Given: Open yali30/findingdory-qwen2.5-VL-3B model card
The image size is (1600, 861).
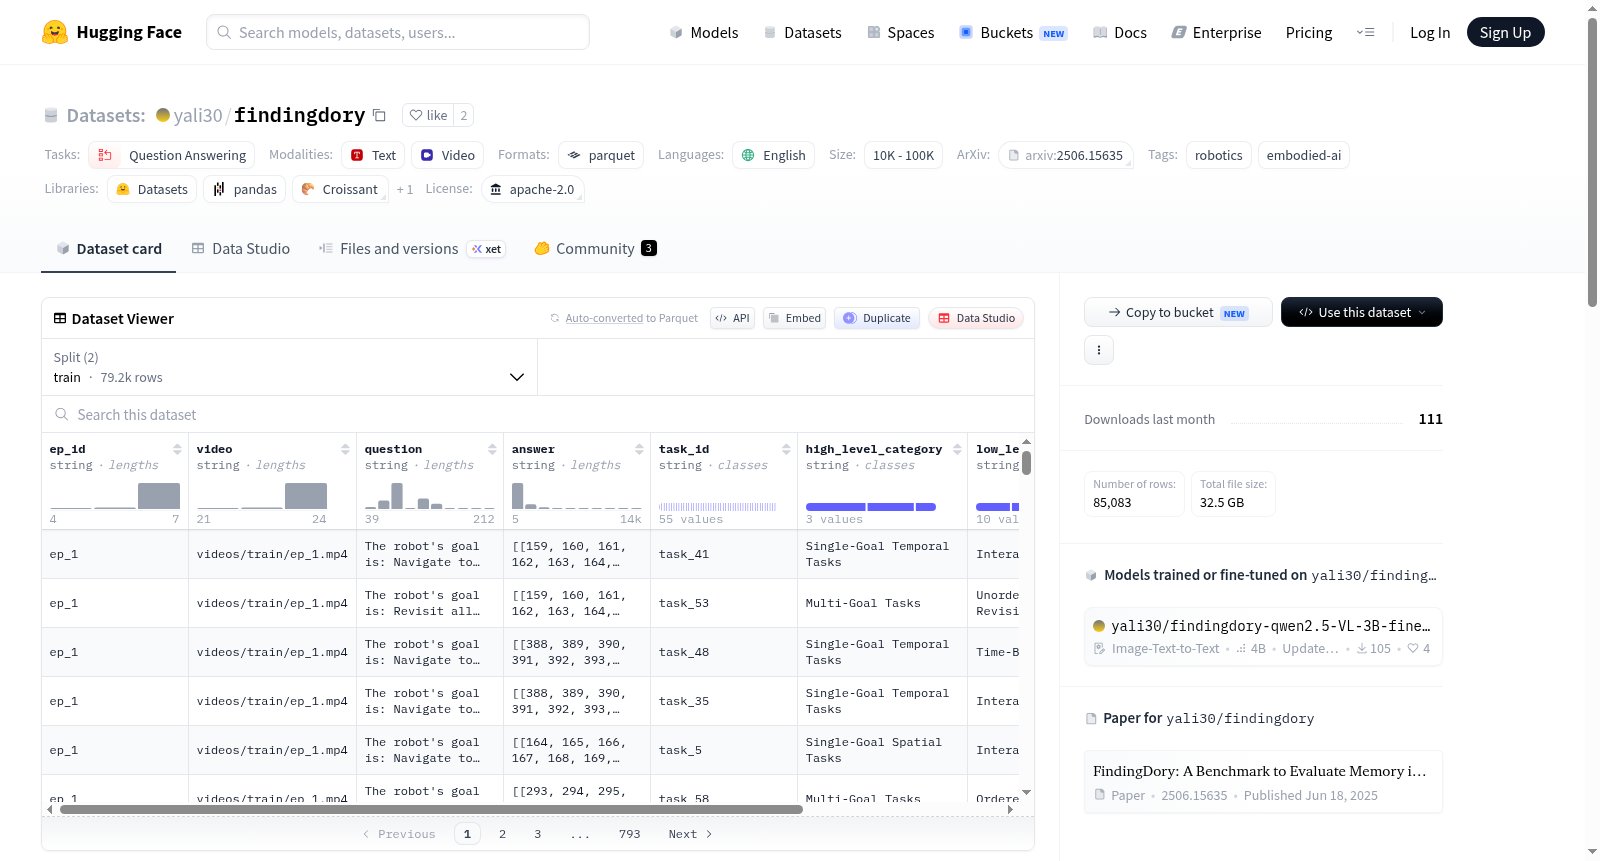Looking at the screenshot, I should pyautogui.click(x=1263, y=637).
